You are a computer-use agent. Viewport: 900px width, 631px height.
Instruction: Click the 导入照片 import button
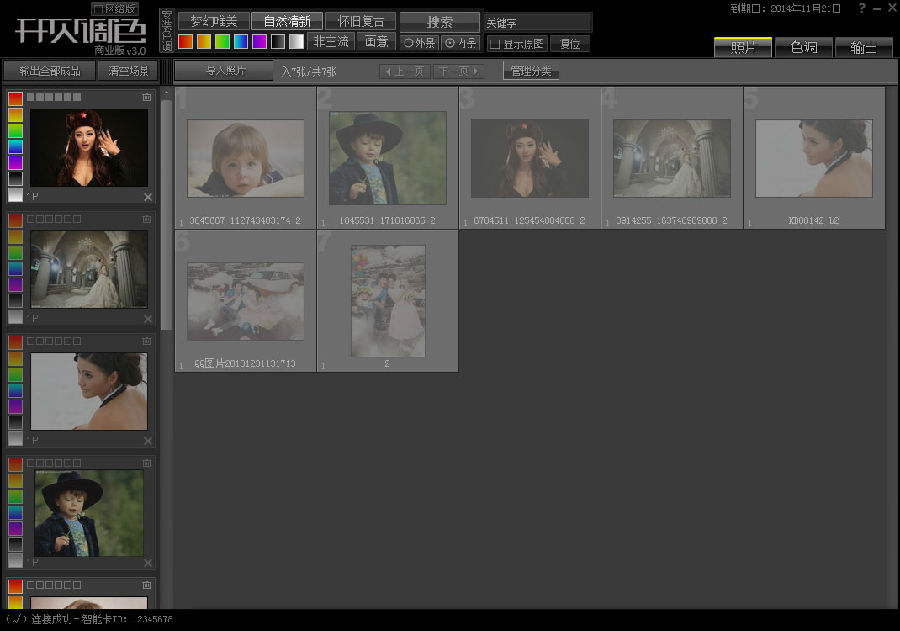(x=224, y=71)
